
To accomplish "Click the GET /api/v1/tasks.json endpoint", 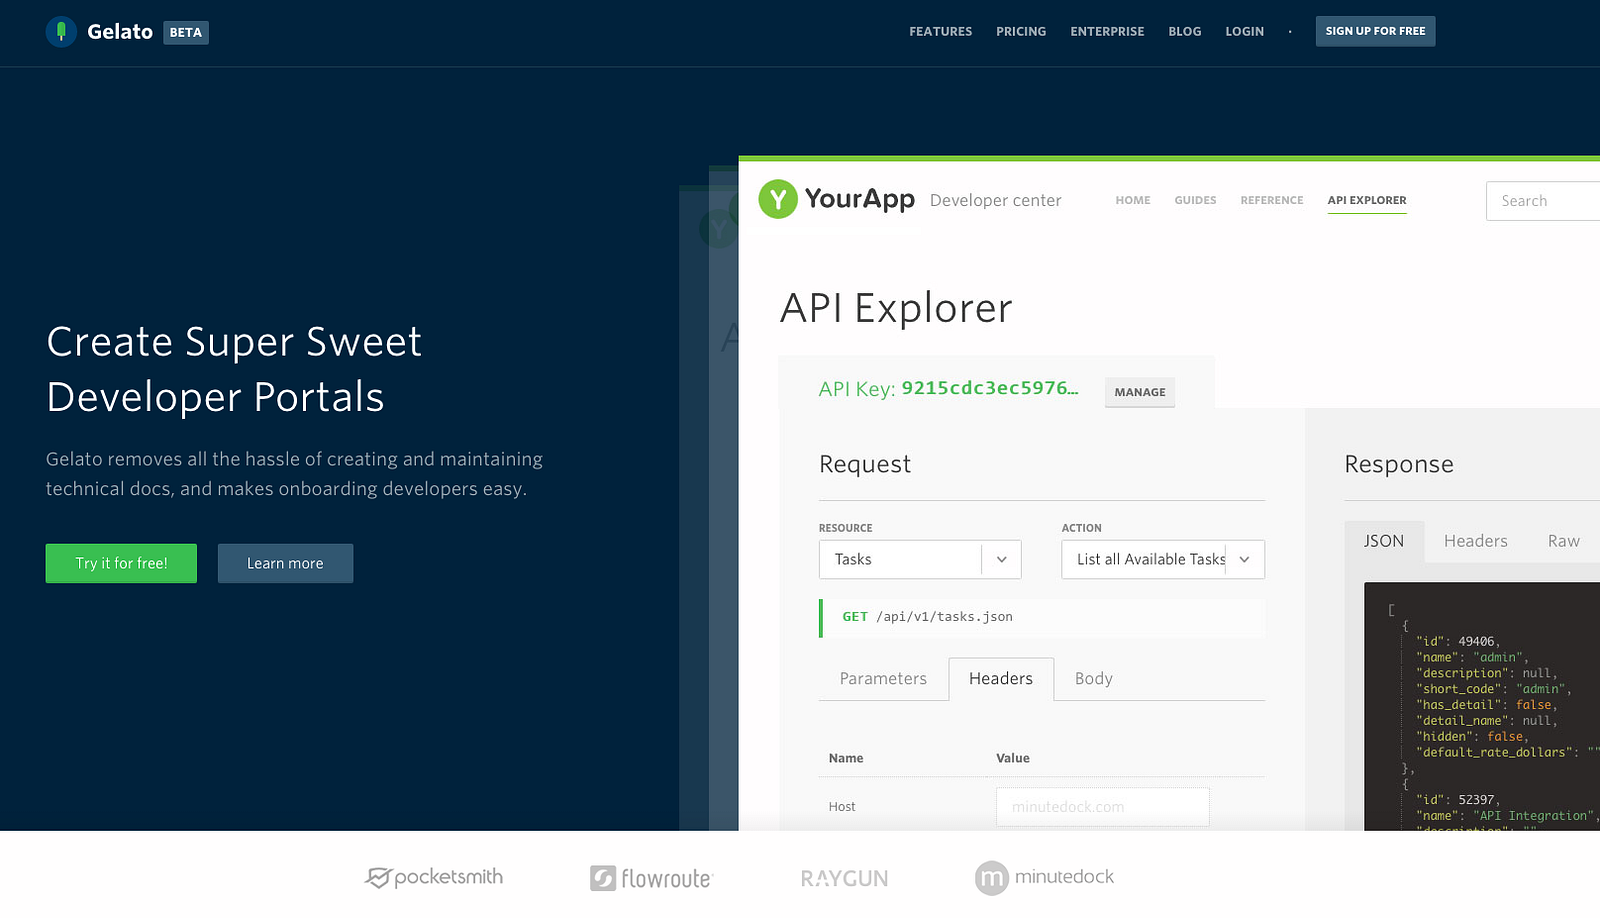I will 1042,617.
